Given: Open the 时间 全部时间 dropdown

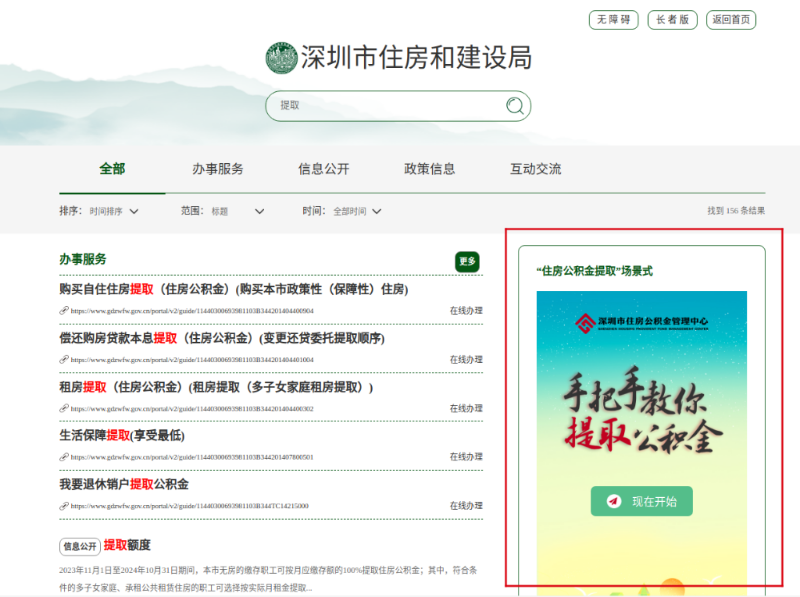Looking at the screenshot, I should [x=356, y=211].
